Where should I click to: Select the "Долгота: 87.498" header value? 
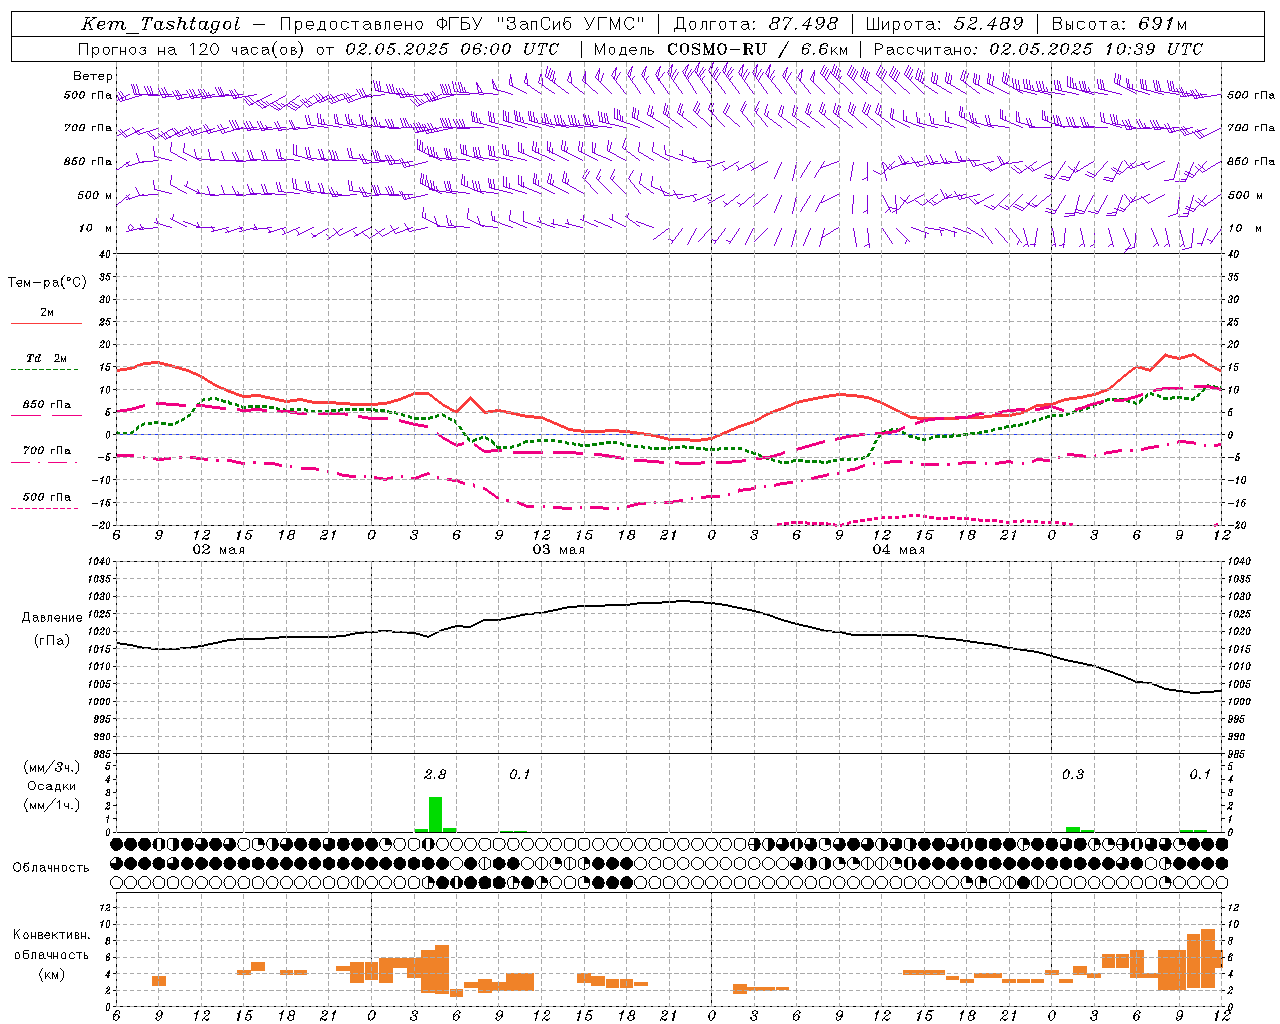[x=756, y=24]
